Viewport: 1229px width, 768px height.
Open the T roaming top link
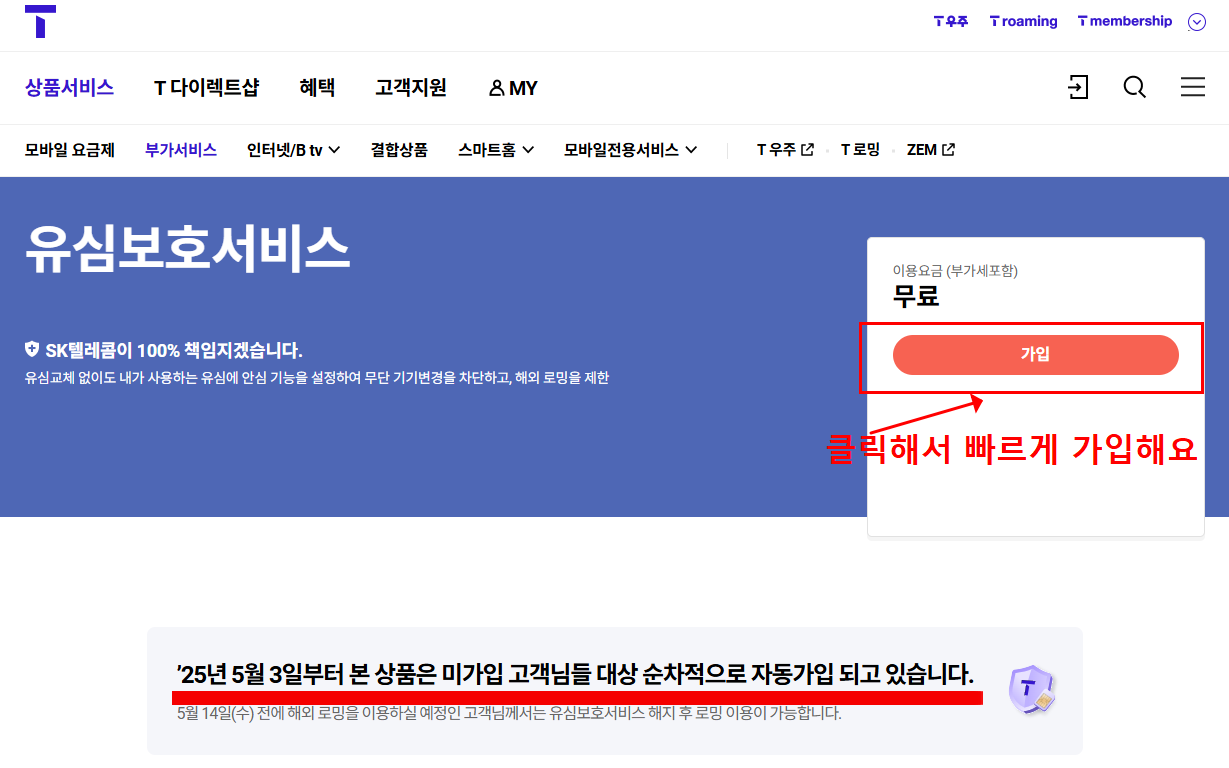click(1023, 21)
